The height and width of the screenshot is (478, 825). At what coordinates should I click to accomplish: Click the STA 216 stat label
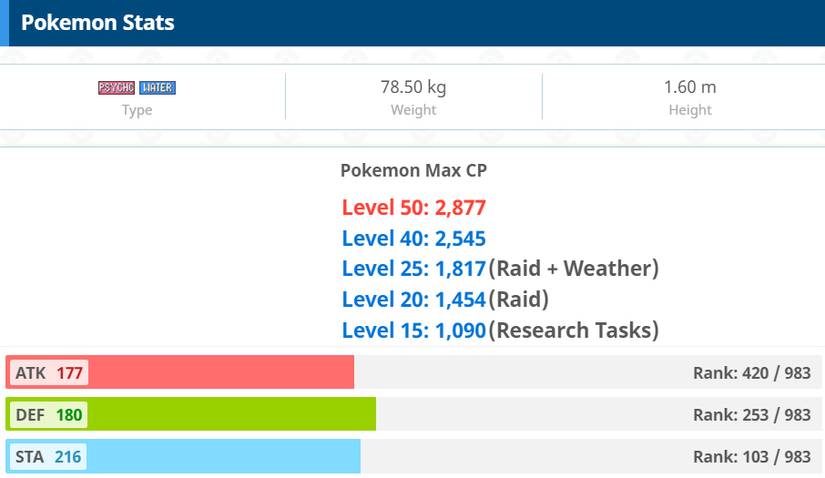pos(48,457)
